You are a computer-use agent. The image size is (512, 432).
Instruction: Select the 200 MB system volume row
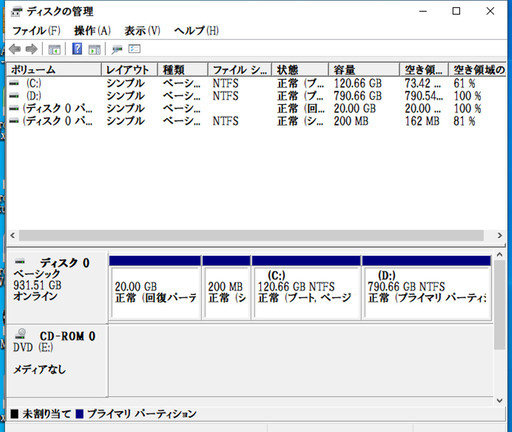click(256, 121)
